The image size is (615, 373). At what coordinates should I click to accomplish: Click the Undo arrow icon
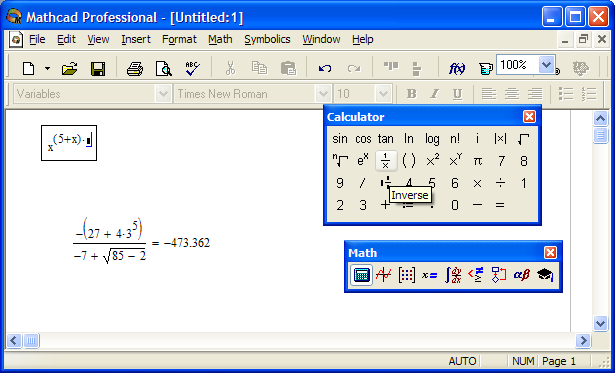pos(325,69)
